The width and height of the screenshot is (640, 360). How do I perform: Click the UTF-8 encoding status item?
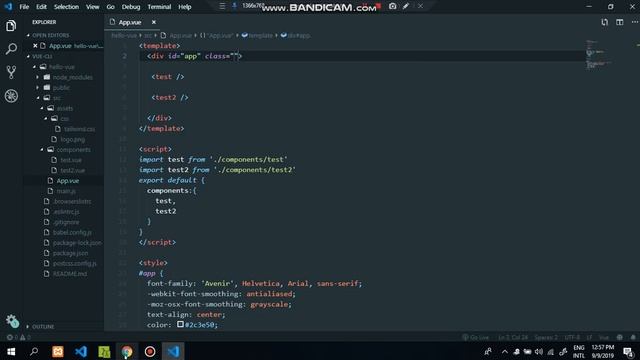click(x=572, y=337)
